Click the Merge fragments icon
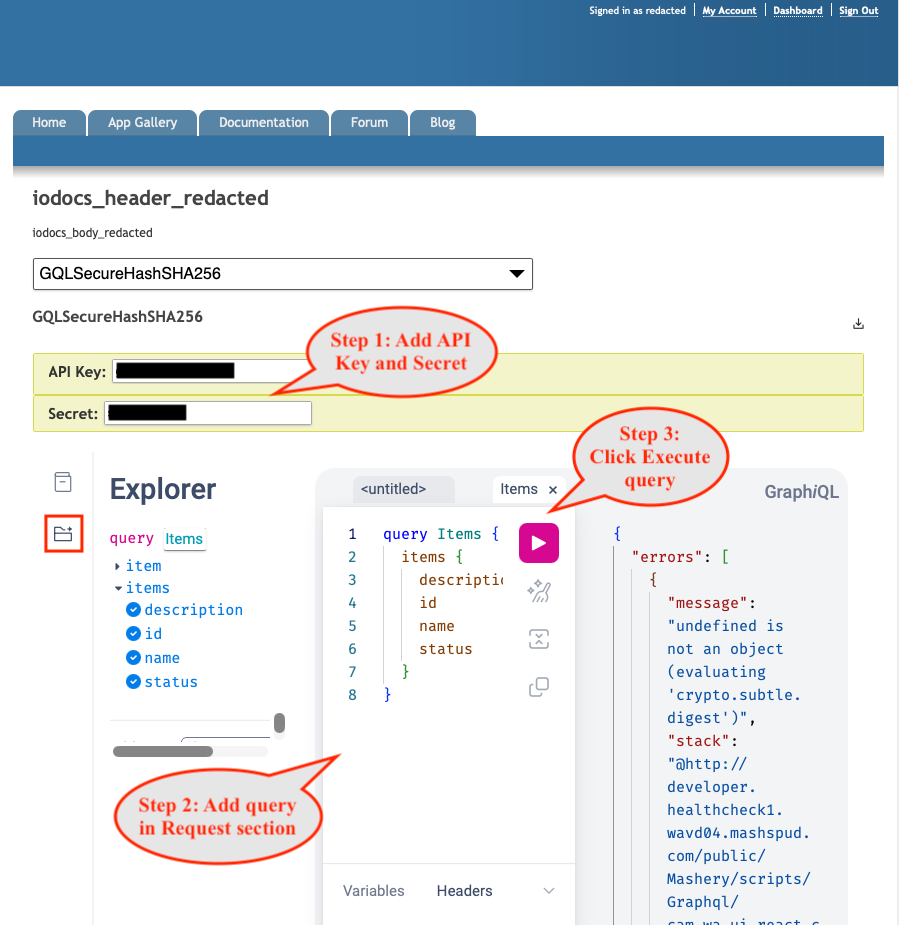The image size is (899, 925). (539, 639)
